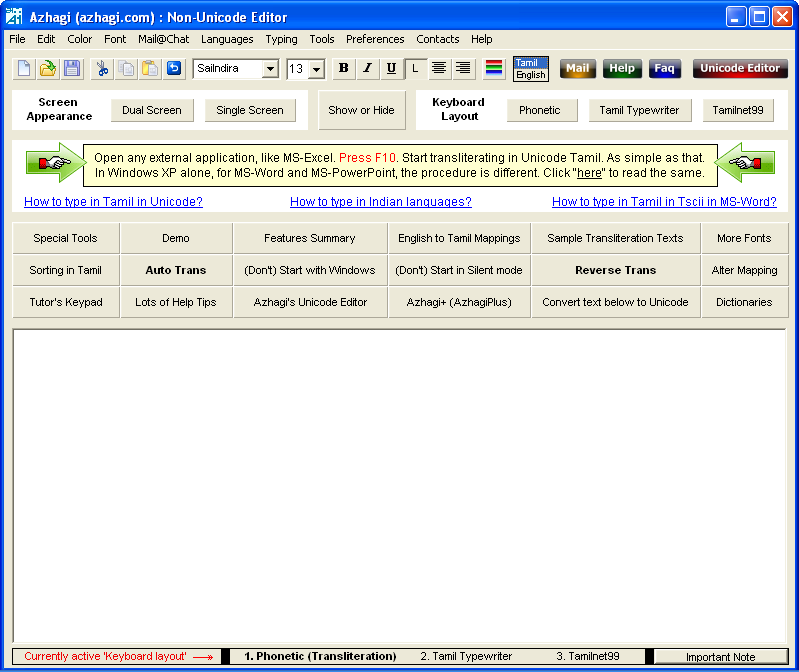The height and width of the screenshot is (672, 799).
Task: Click the left green pointing-hand arrow
Action: (x=55, y=163)
